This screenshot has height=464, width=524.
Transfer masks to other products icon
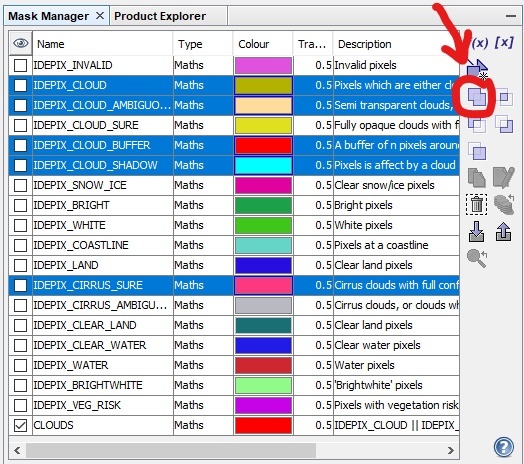pos(504,204)
